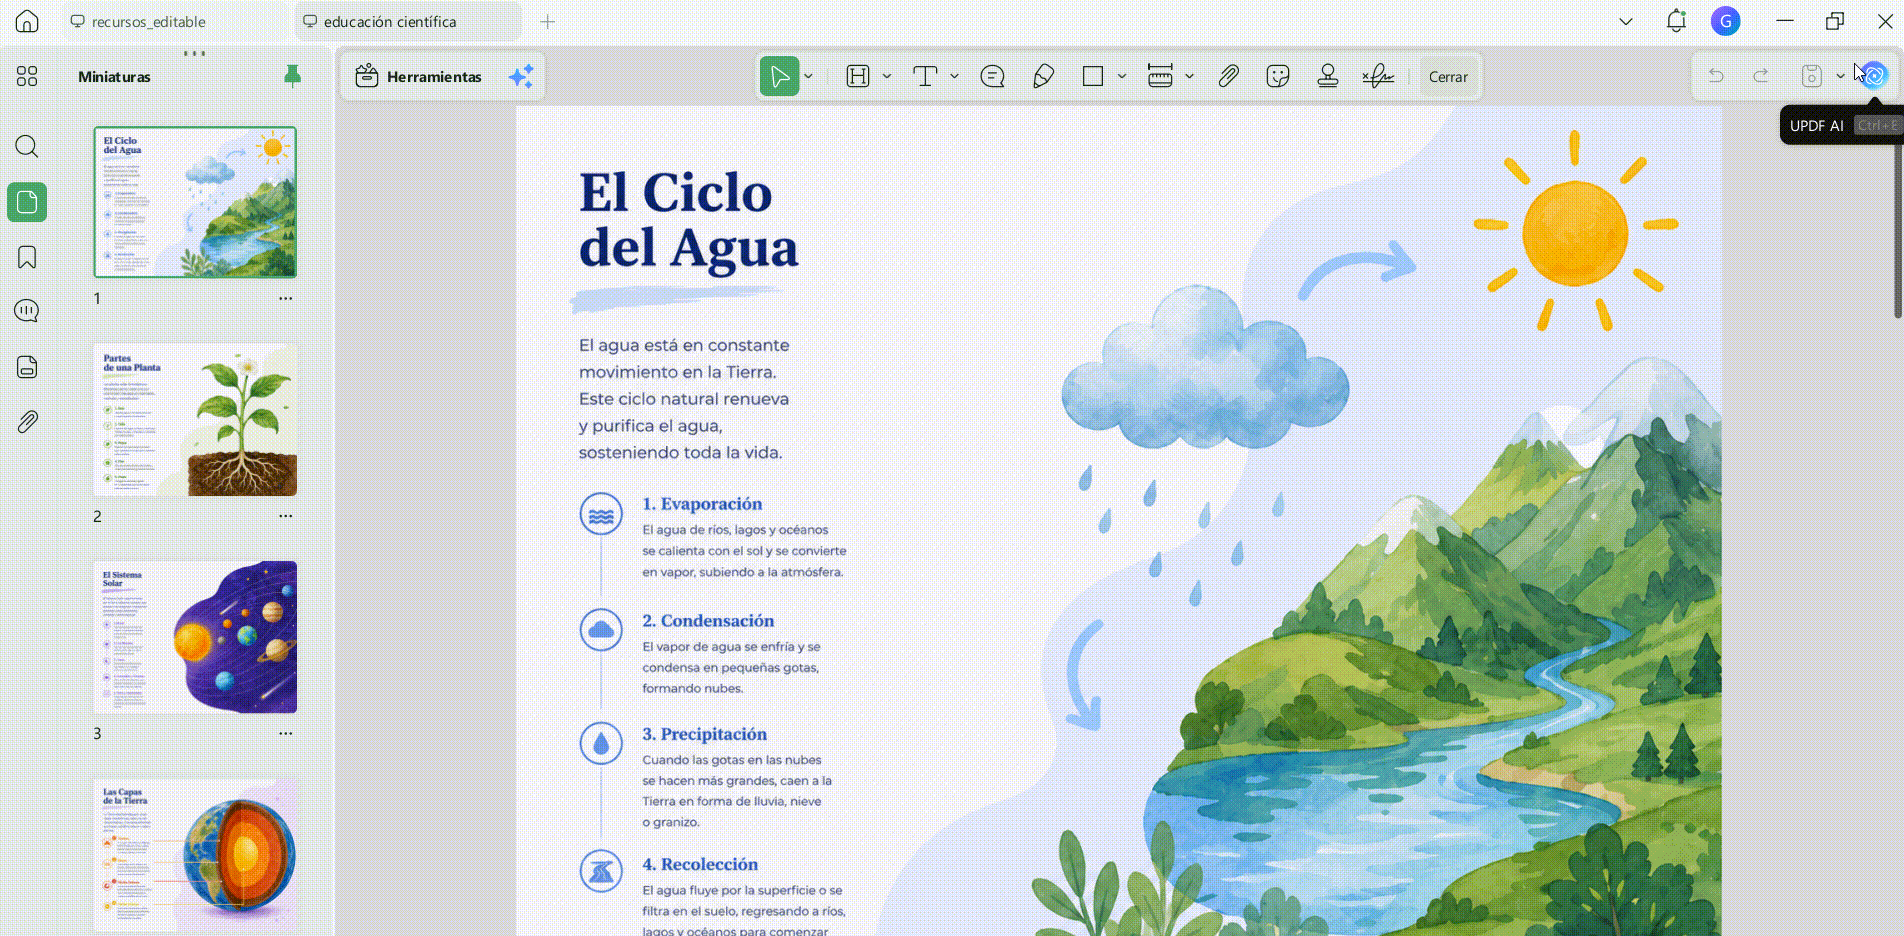Click the '3. Precipitación' heading
This screenshot has width=1904, height=936.
pos(704,734)
